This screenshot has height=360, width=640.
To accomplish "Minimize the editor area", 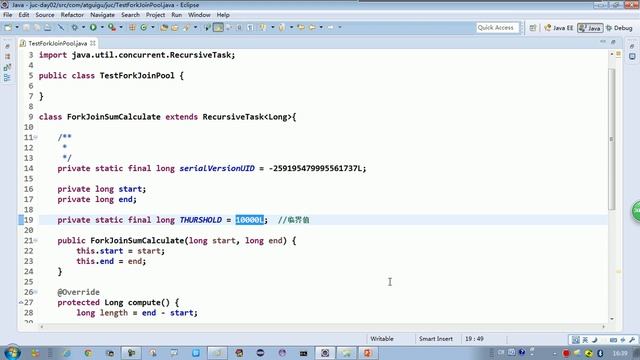I will tap(603, 42).
